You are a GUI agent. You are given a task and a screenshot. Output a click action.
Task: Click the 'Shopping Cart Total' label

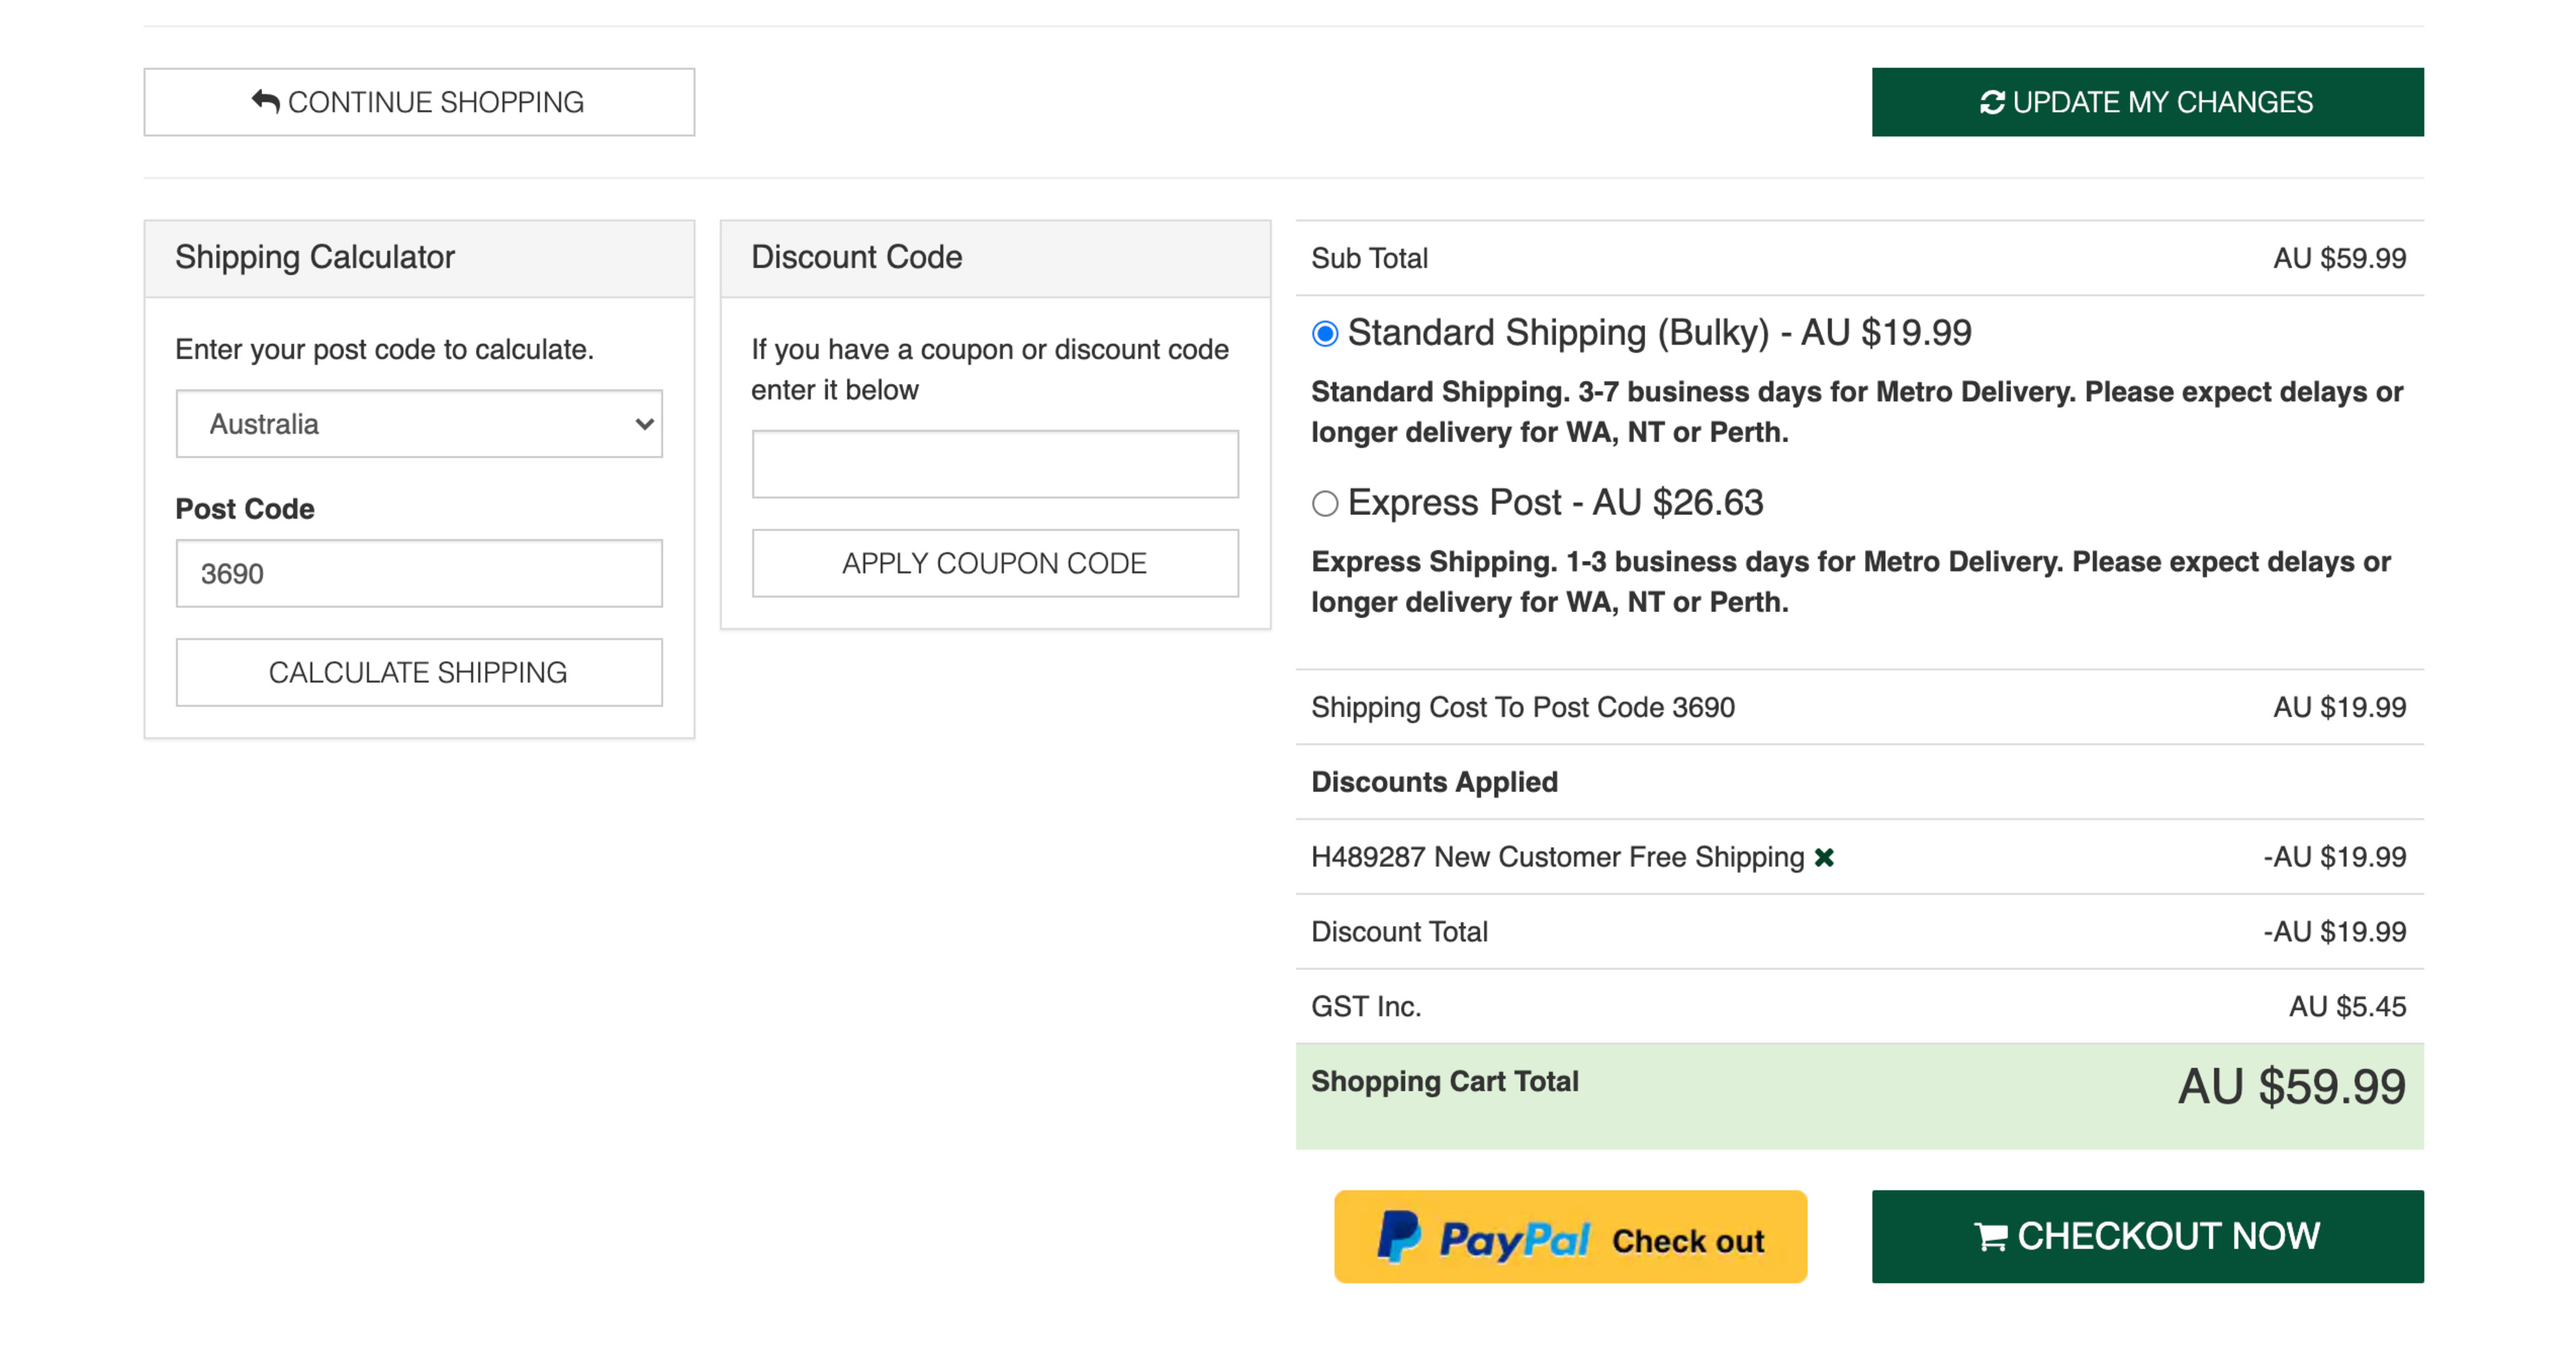1445,1081
